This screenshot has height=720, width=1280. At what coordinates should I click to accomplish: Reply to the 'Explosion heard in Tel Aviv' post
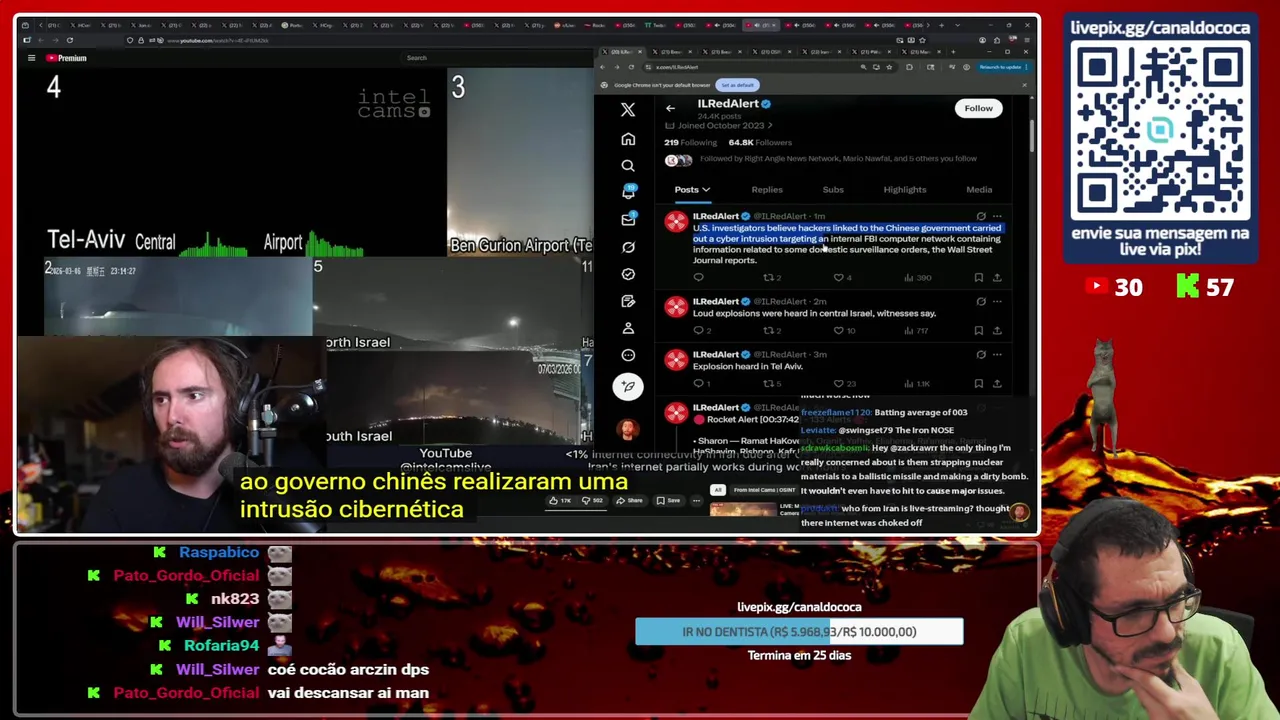tap(698, 384)
